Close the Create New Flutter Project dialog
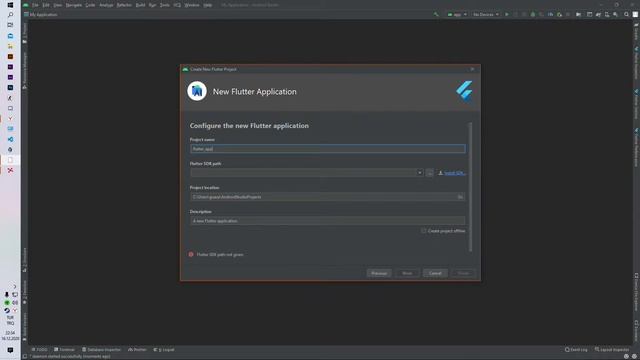This screenshot has width=640, height=360. pyautogui.click(x=472, y=69)
